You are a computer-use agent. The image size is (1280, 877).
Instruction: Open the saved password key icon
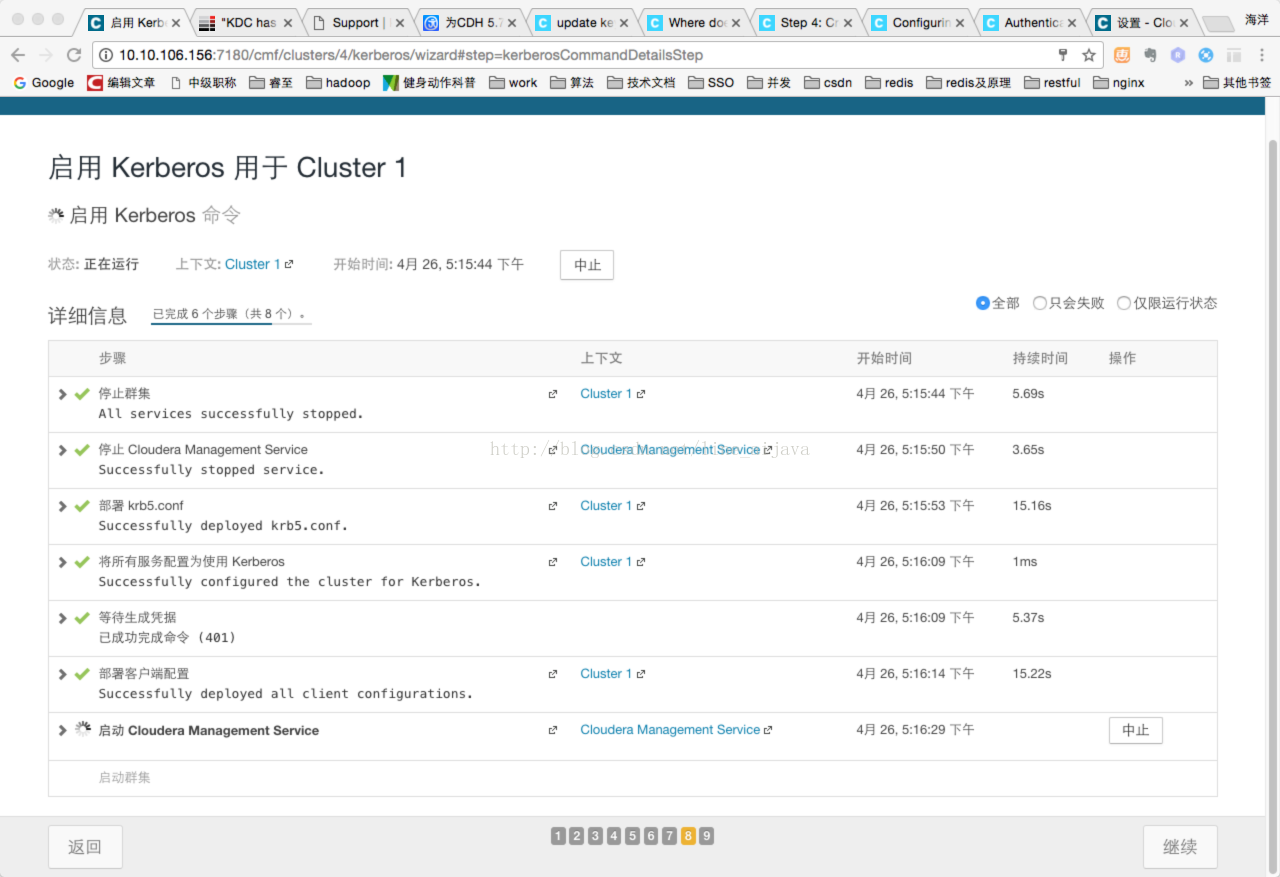[x=1063, y=55]
